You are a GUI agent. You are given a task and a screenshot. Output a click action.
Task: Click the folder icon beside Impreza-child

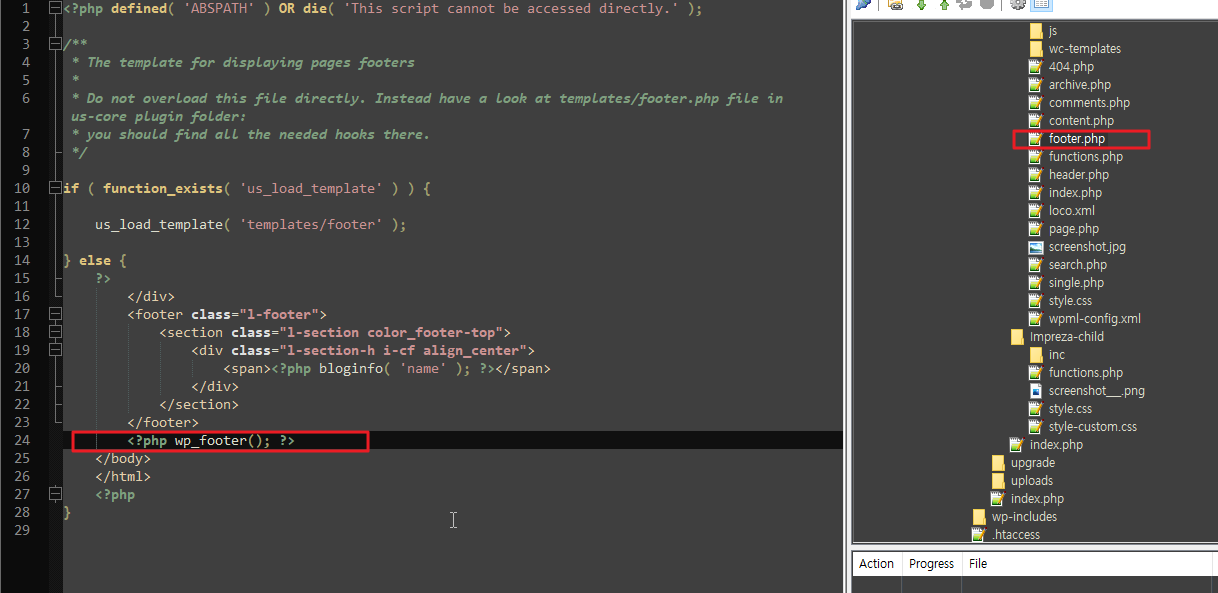(x=1017, y=336)
